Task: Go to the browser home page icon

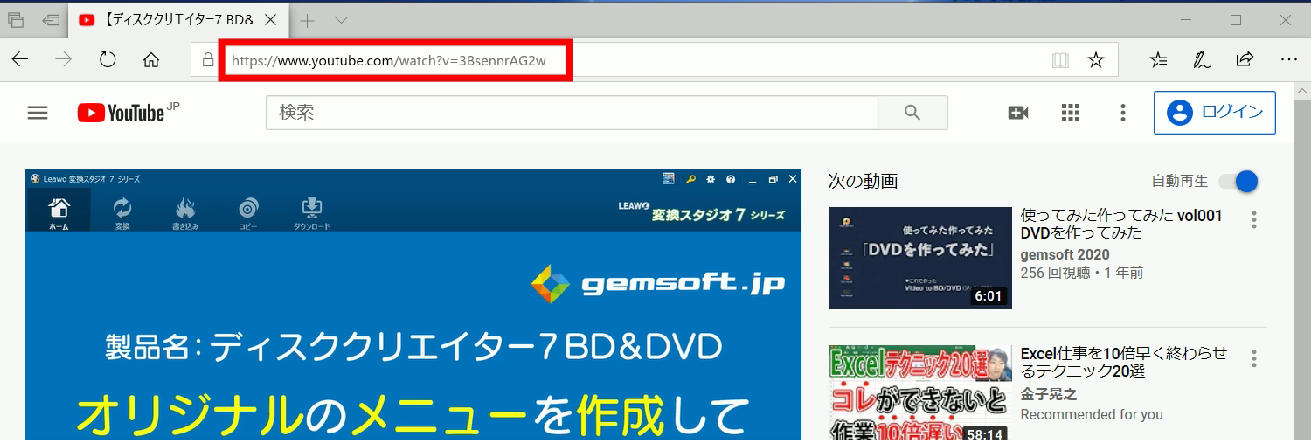Action: click(151, 60)
